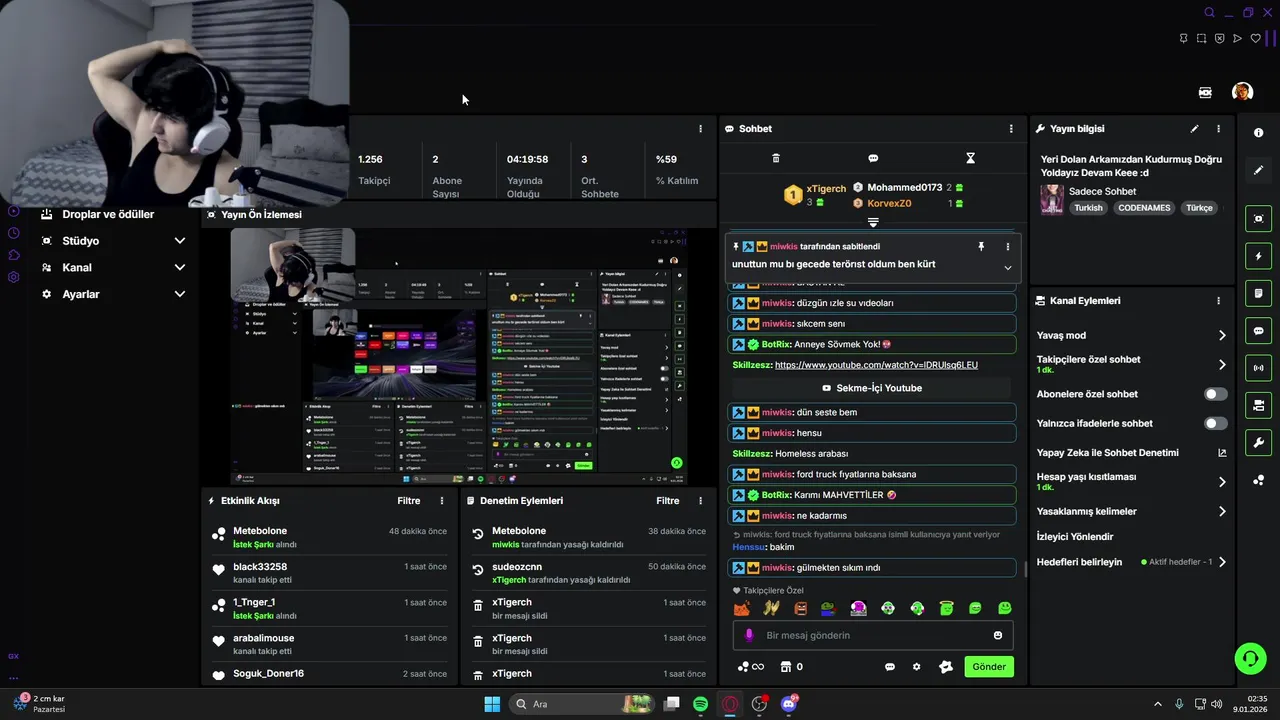Click the hourglass icon in chat toolbar

(970, 158)
